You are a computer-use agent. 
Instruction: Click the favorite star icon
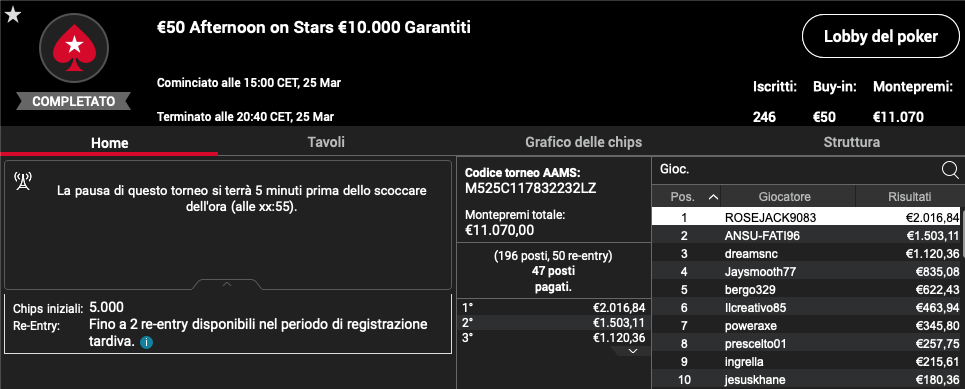[13, 15]
